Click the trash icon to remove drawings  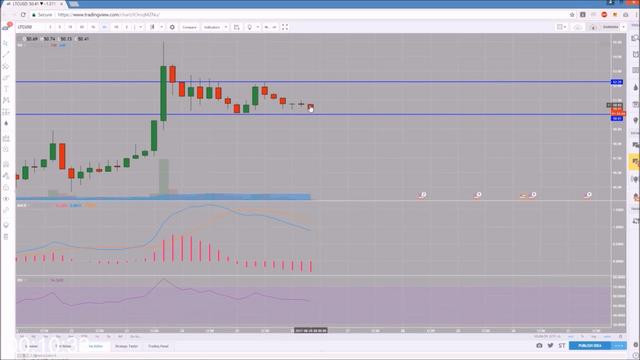click(6, 237)
